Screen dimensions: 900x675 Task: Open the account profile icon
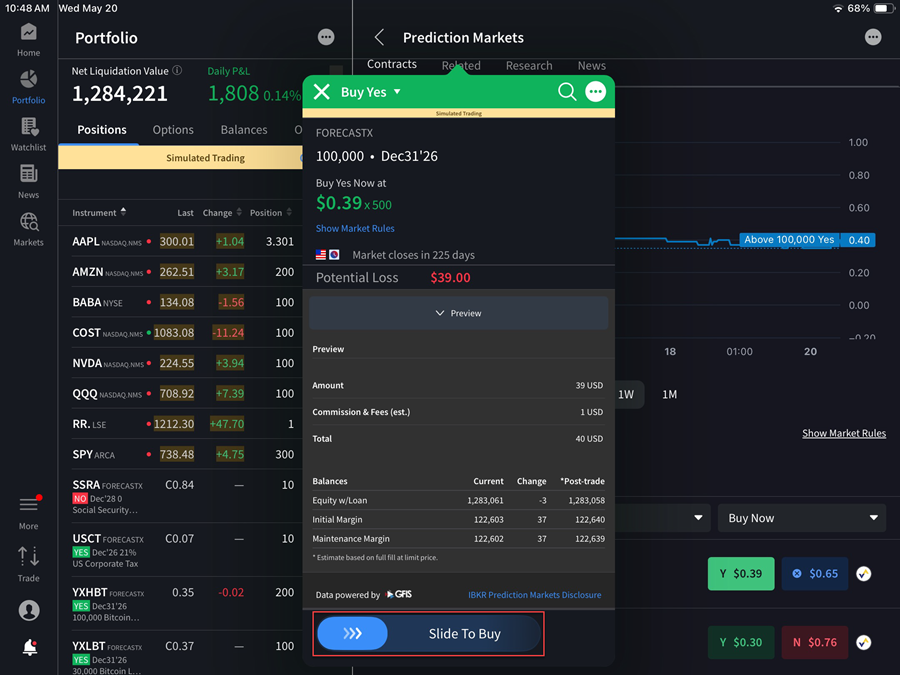(x=29, y=610)
